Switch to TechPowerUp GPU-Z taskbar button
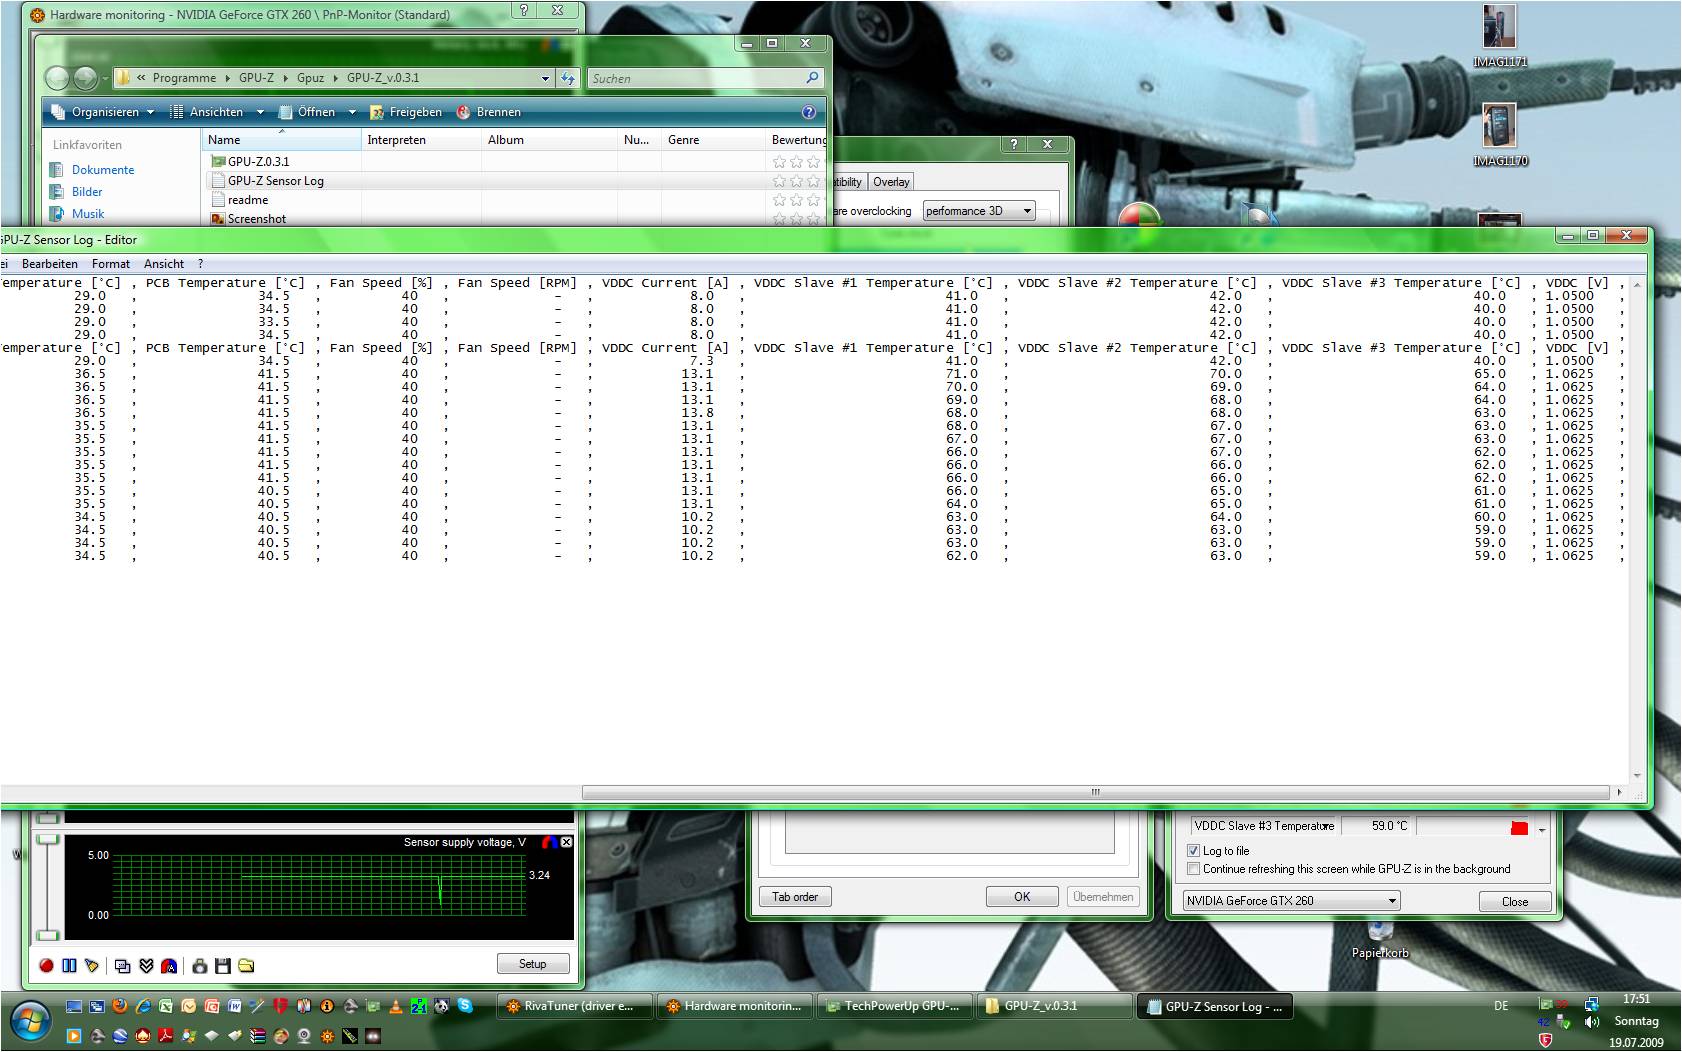This screenshot has height=1052, width=1682. (x=893, y=1006)
